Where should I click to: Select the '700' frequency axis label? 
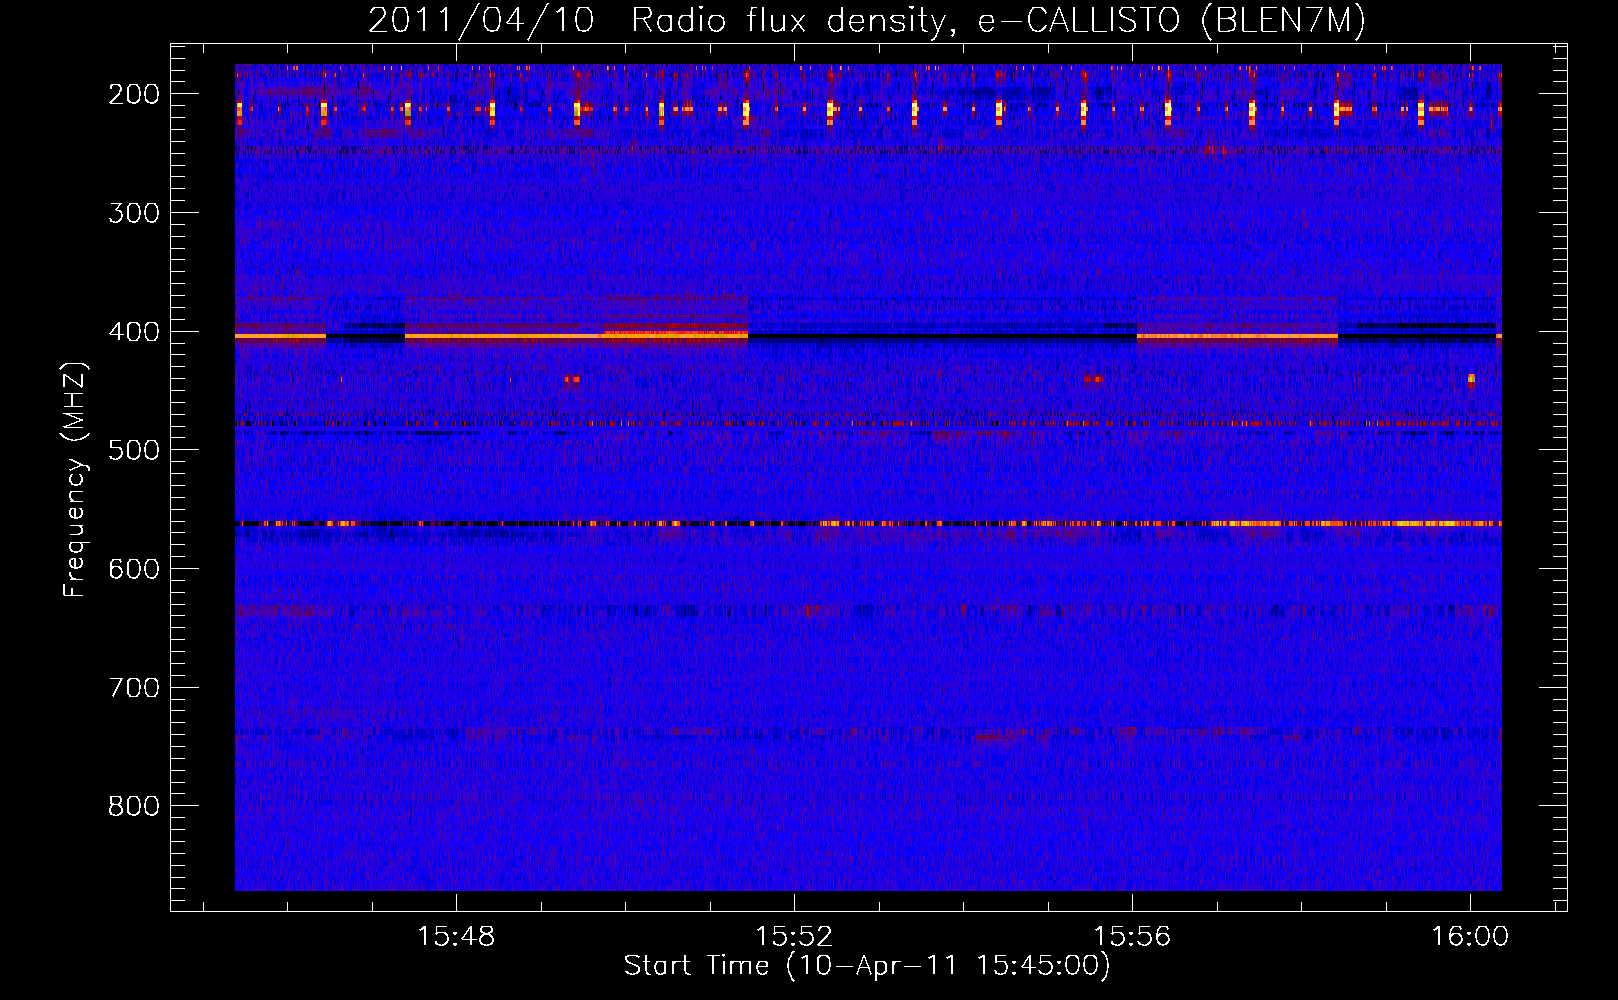134,688
